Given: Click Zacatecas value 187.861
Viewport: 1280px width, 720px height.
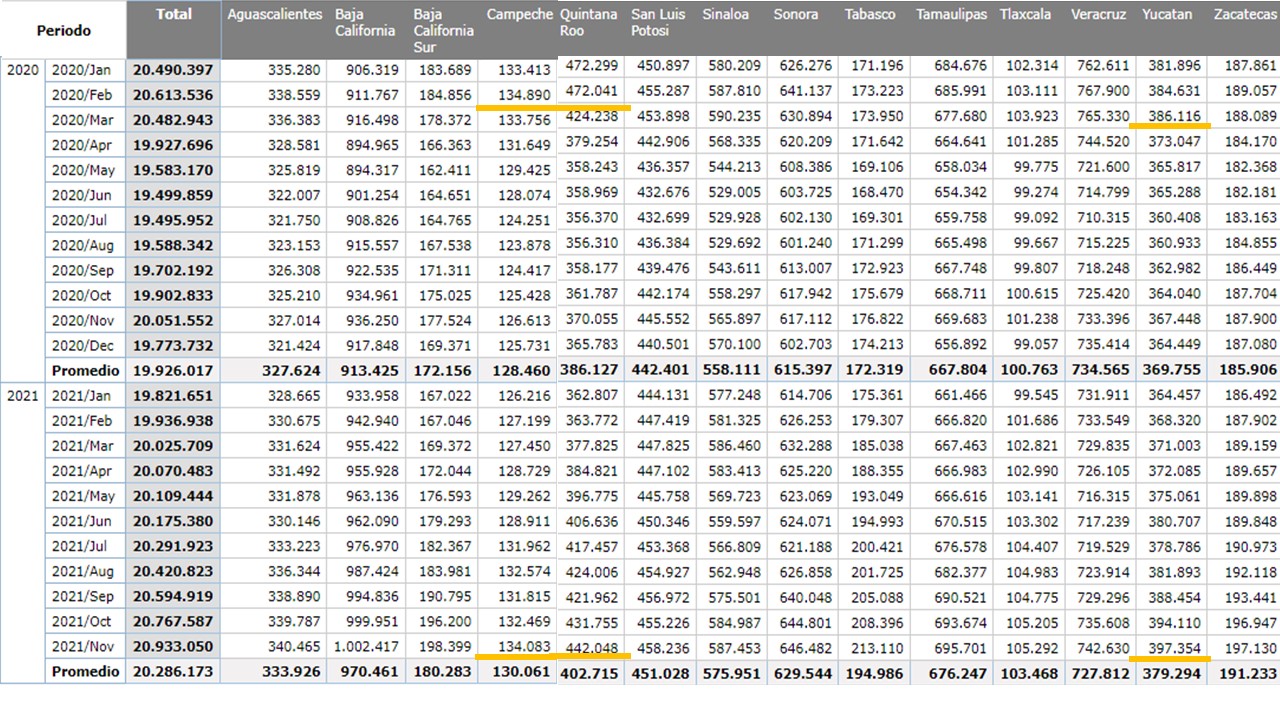Looking at the screenshot, I should 1250,66.
